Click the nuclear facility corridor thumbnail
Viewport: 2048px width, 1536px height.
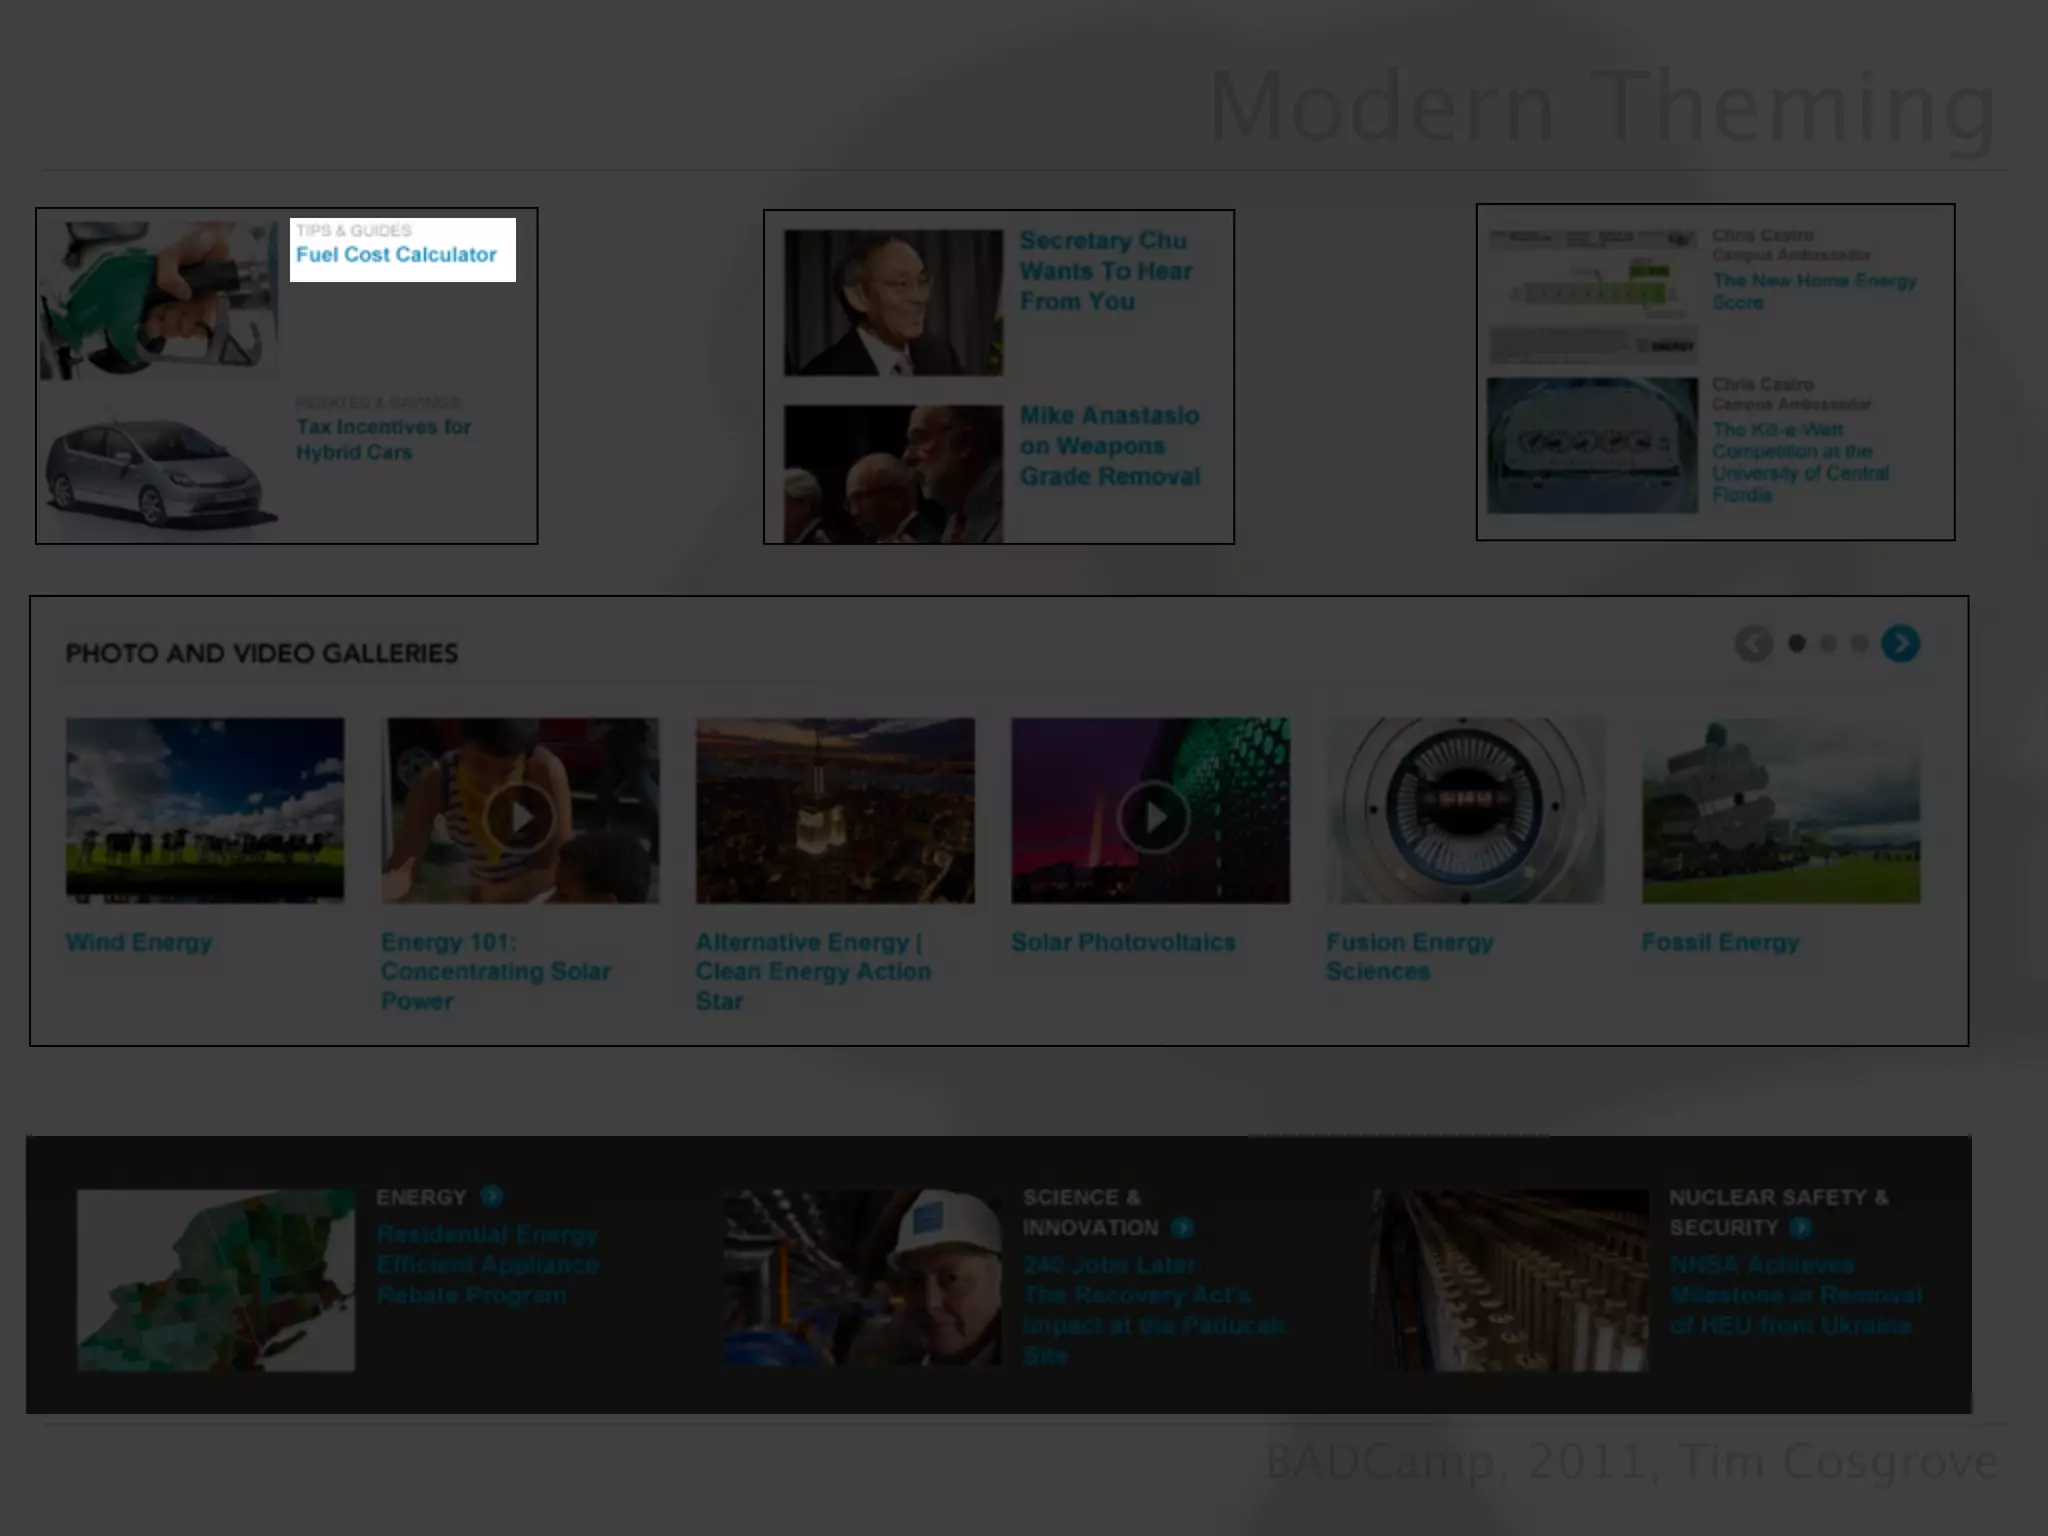pos(1509,1280)
